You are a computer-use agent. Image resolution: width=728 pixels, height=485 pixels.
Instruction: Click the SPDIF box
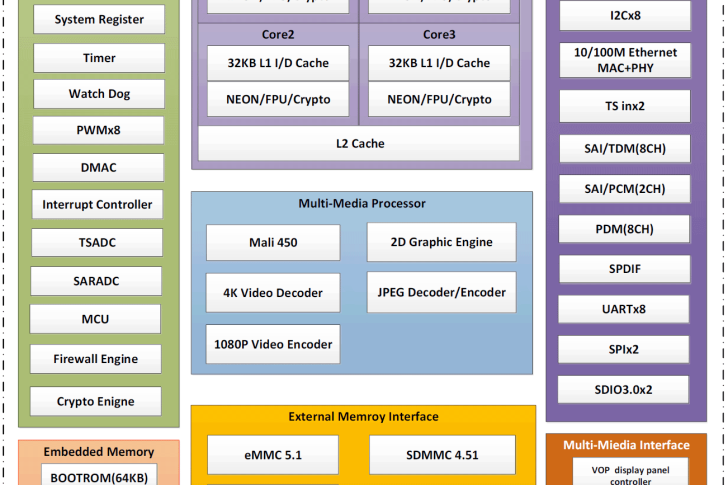(x=624, y=270)
